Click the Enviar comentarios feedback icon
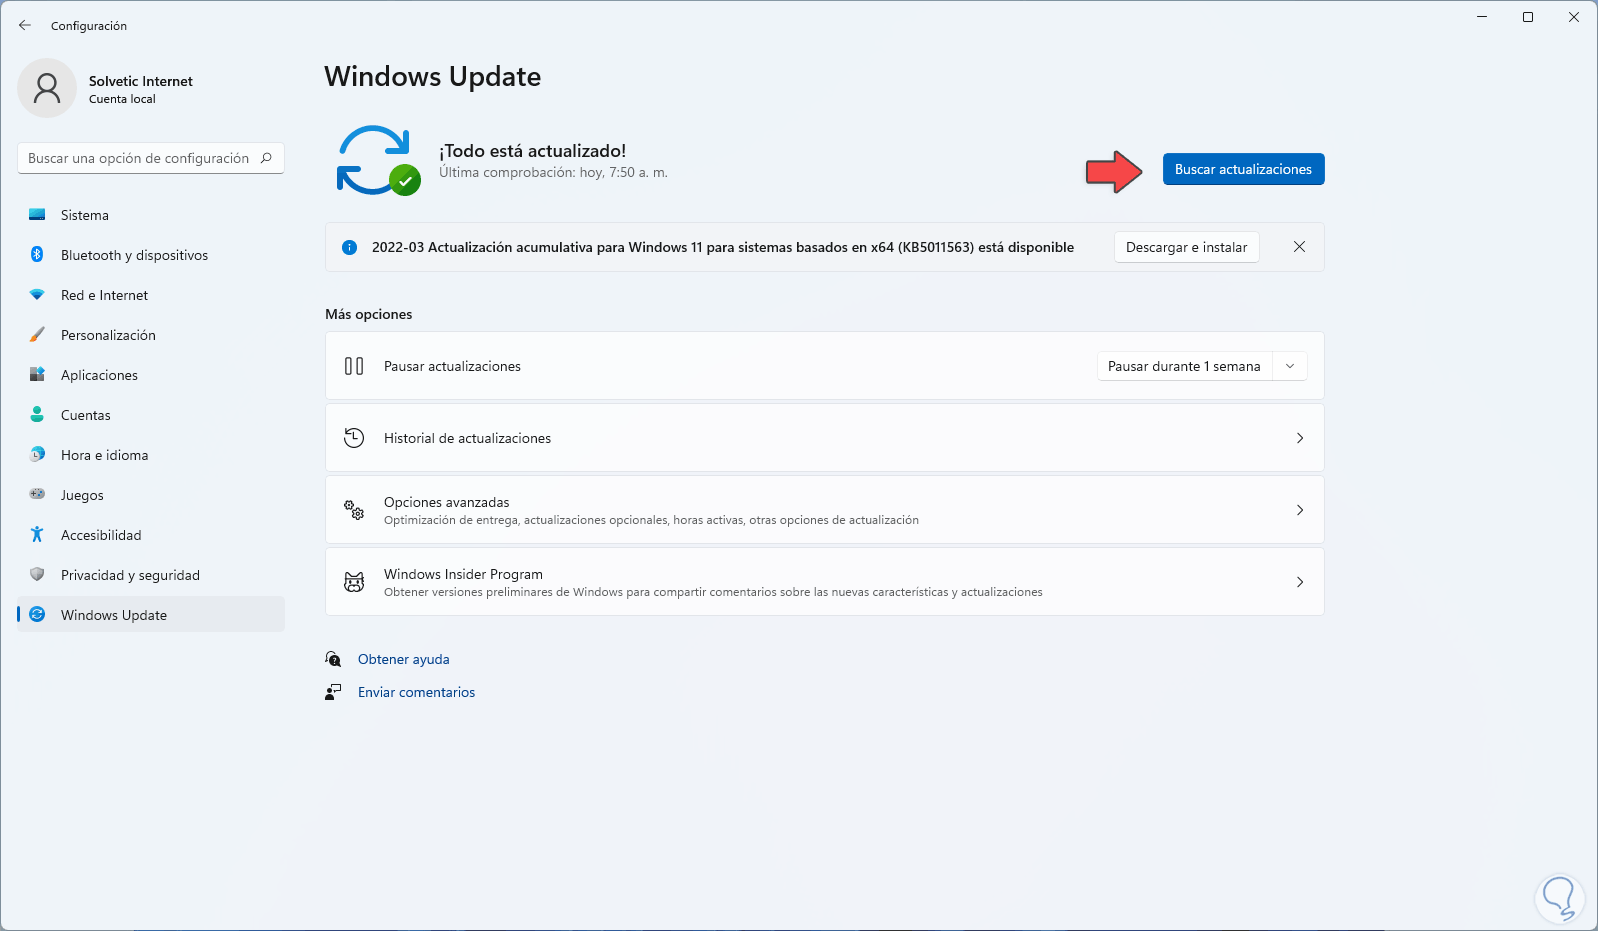Image resolution: width=1598 pixels, height=931 pixels. click(x=333, y=692)
